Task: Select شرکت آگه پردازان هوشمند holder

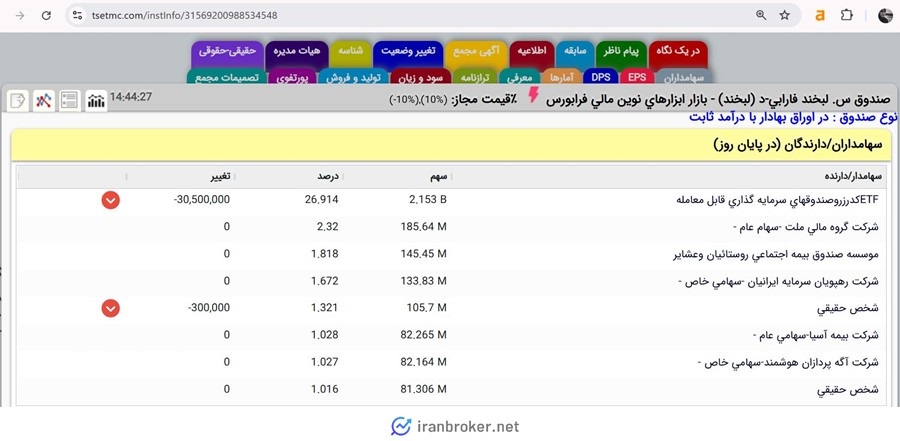Action: pyautogui.click(x=788, y=362)
